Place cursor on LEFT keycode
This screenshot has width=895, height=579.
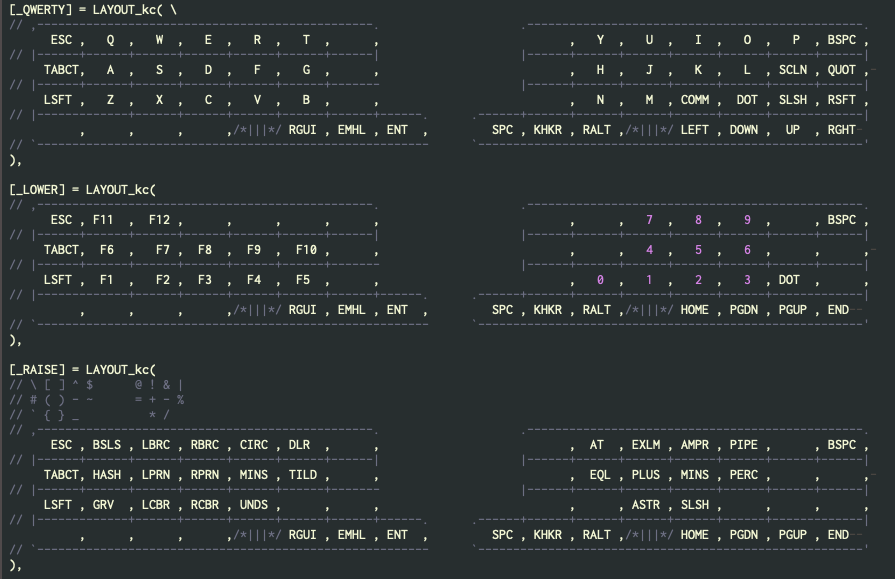695,130
